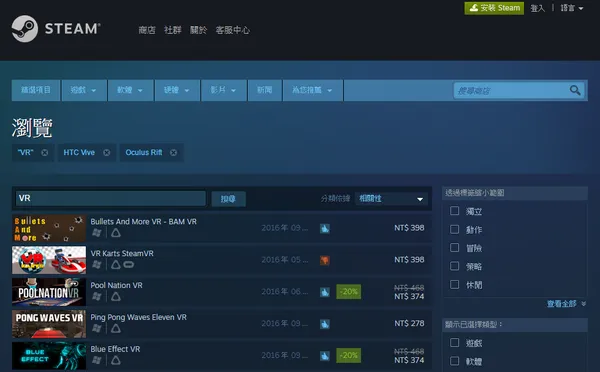The height and width of the screenshot is (372, 600).
Task: Click the Steam logo icon
Action: click(25, 29)
